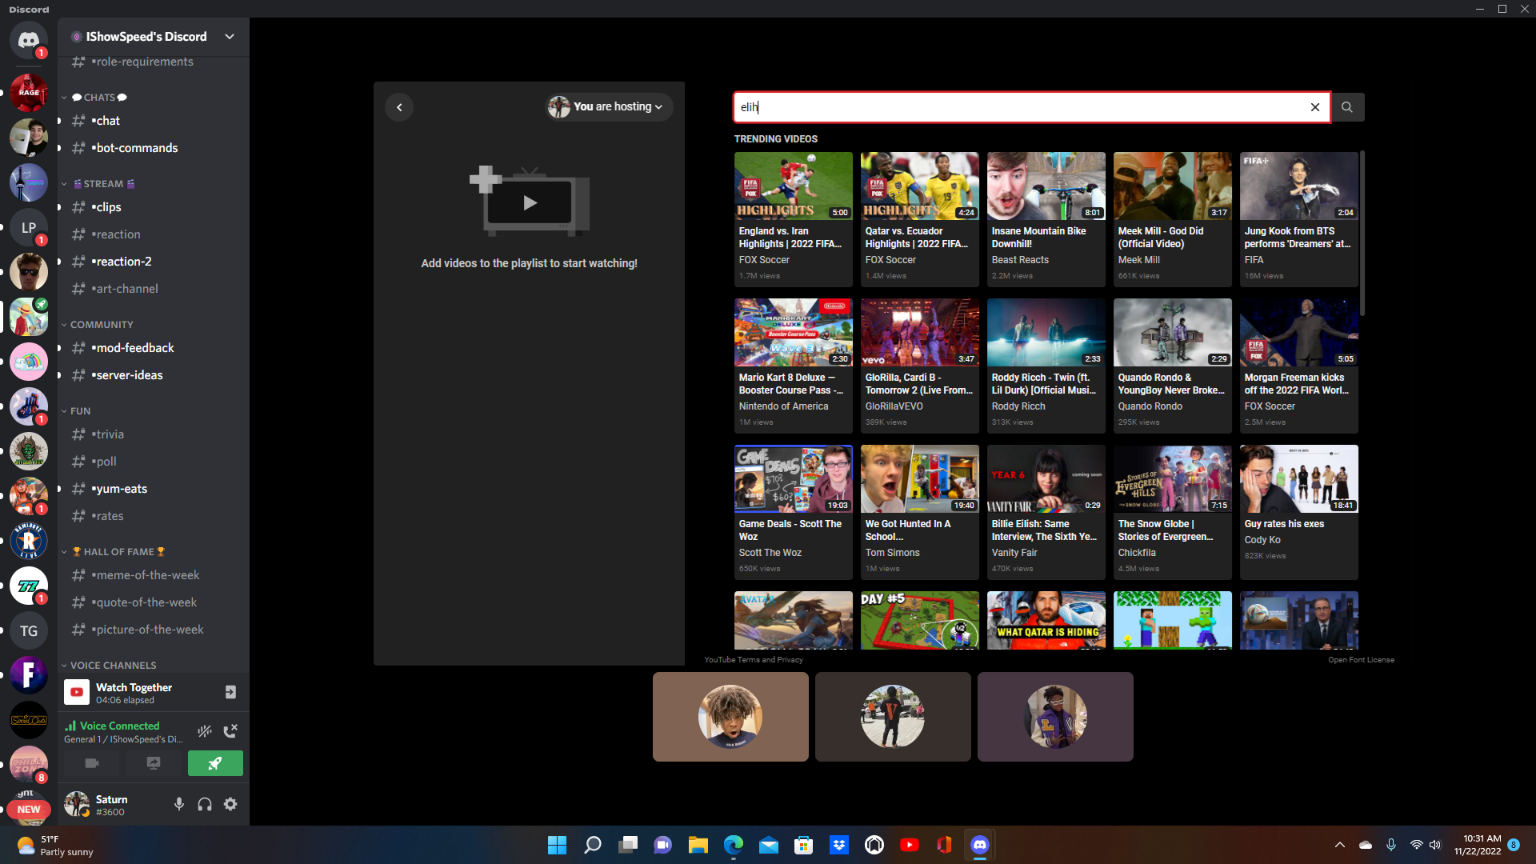Open the •yum-eats channel
Viewport: 1536px width, 864px height.
pyautogui.click(x=120, y=489)
